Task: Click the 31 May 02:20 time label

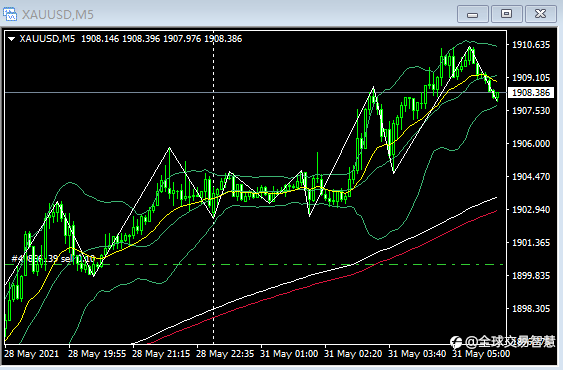Action: pos(353,354)
